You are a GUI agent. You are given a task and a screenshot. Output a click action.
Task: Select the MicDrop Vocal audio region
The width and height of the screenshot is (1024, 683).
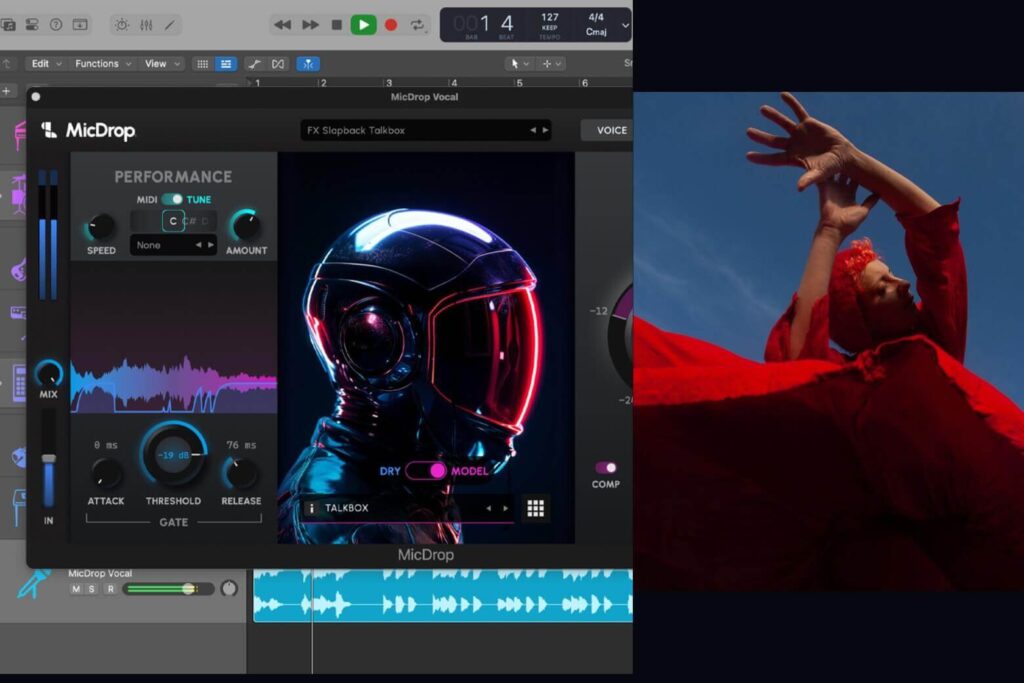pyautogui.click(x=443, y=596)
